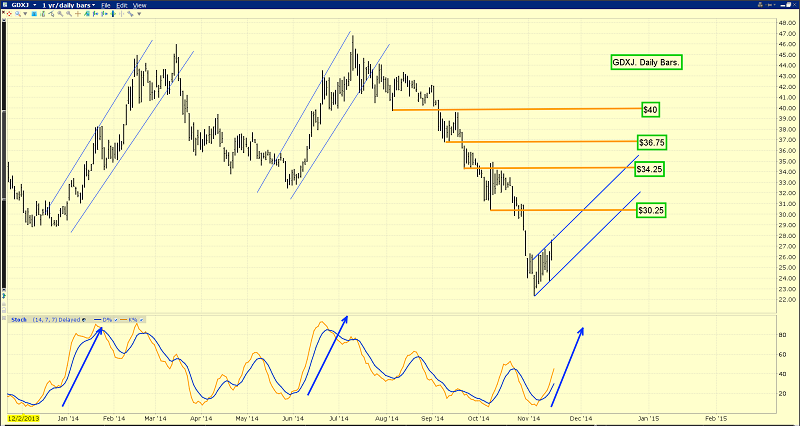The width and height of the screenshot is (800, 426).
Task: Select the trendline drawing tool icon
Action: coord(52,14)
